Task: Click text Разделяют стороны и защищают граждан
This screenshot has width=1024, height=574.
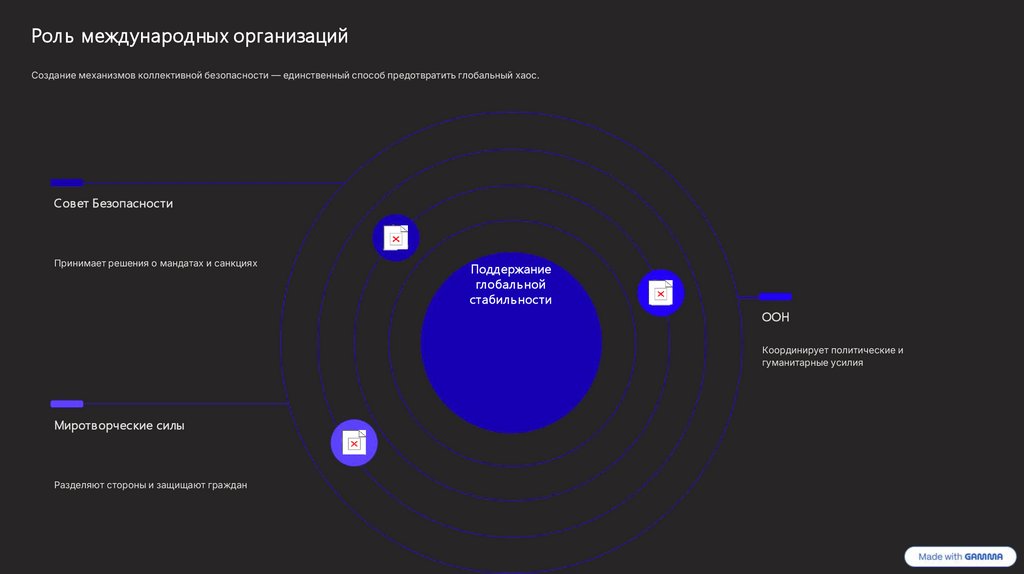Action: [150, 485]
